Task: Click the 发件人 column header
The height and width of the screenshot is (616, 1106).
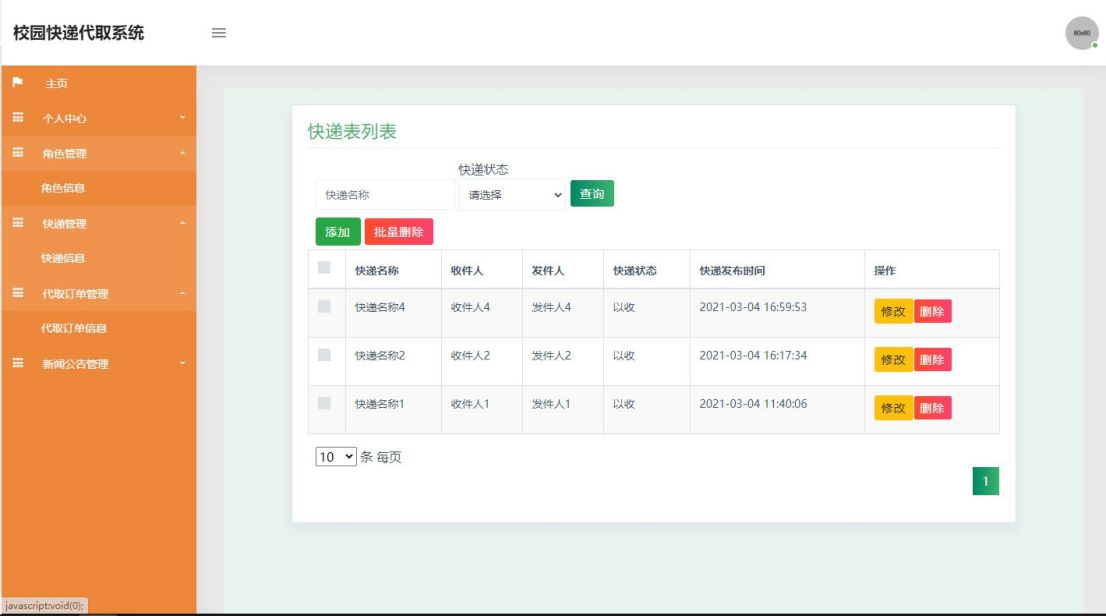Action: (x=548, y=270)
